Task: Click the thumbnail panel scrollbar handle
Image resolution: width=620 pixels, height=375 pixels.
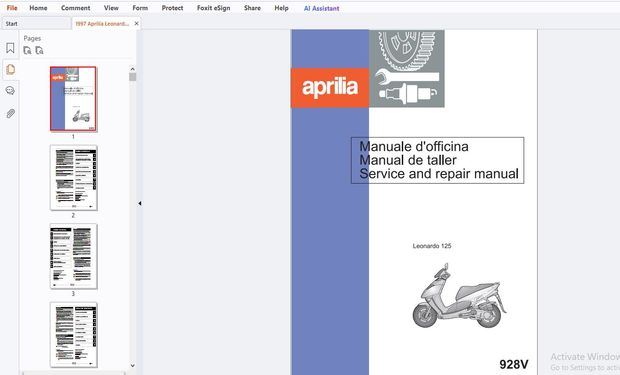Action: tap(132, 77)
